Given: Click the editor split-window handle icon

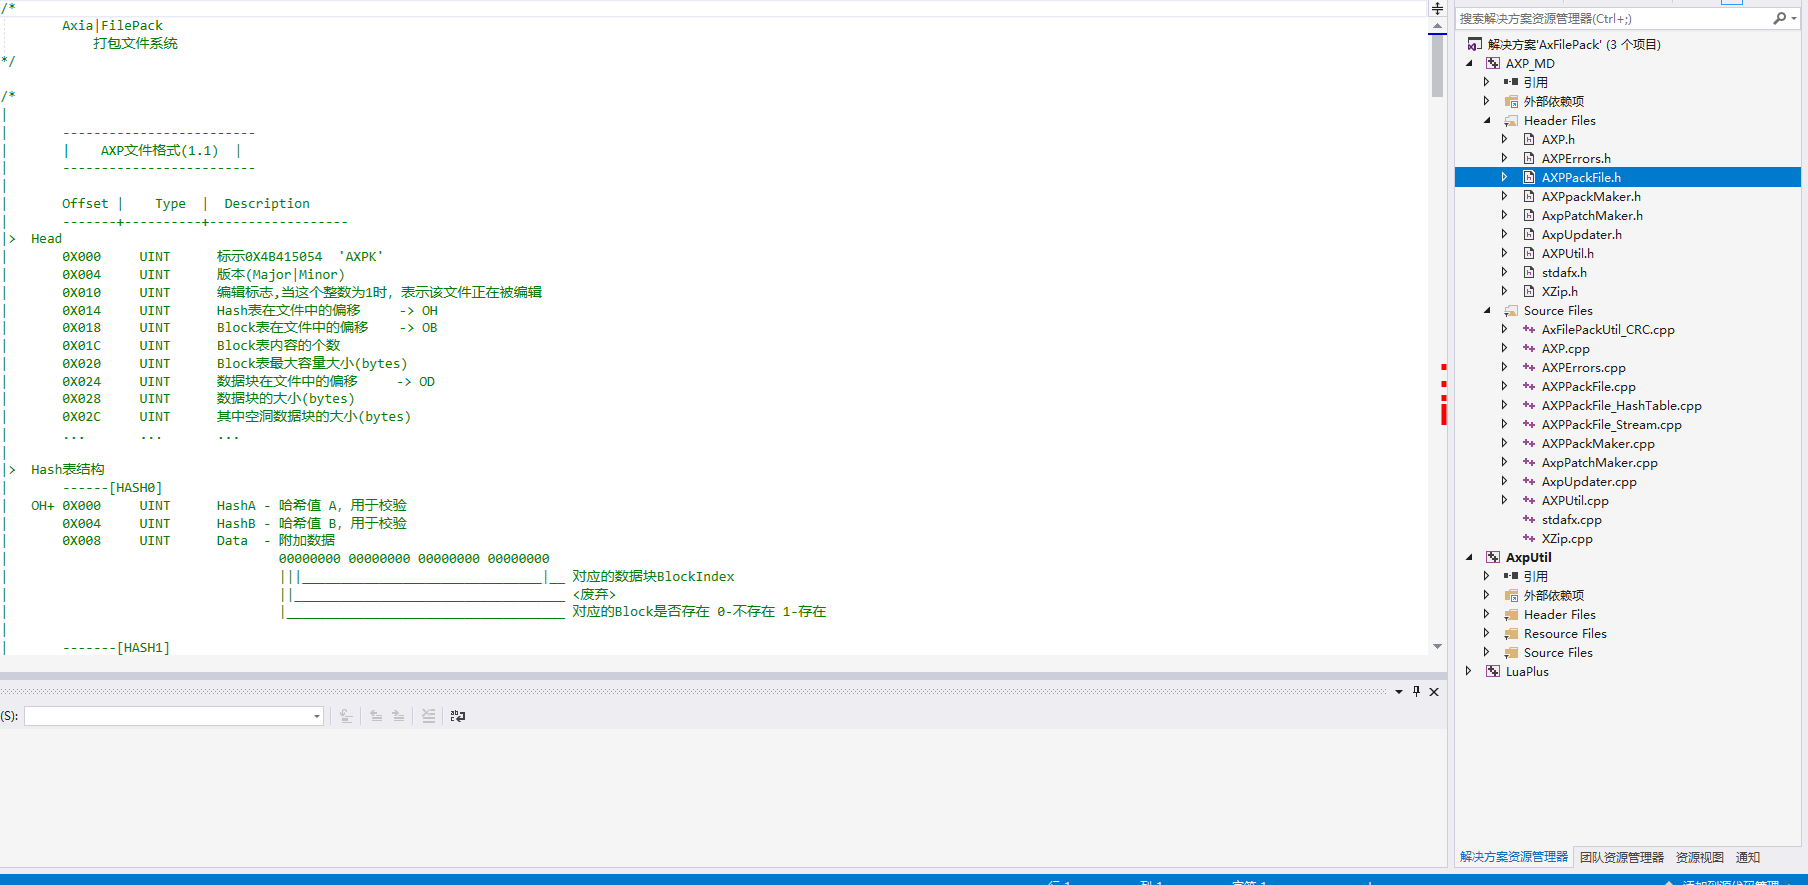Looking at the screenshot, I should tap(1437, 8).
